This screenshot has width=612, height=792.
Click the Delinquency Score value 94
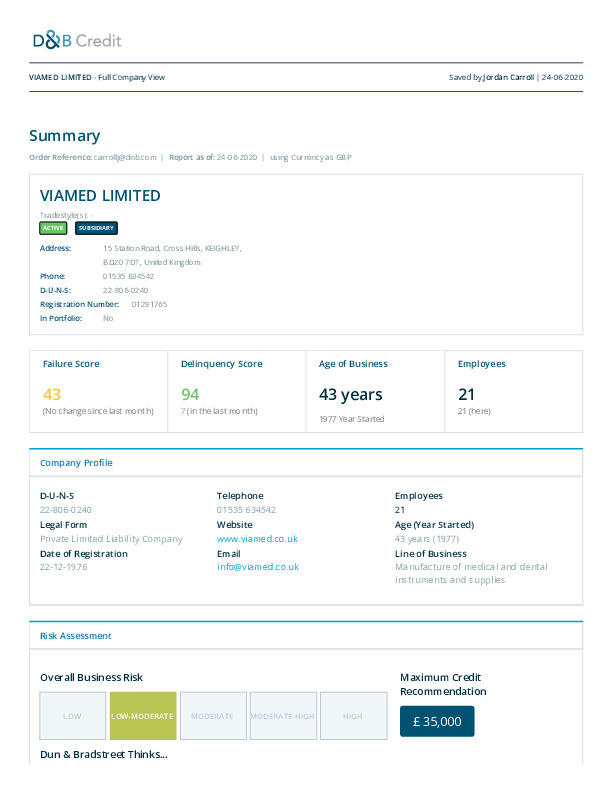pos(190,394)
